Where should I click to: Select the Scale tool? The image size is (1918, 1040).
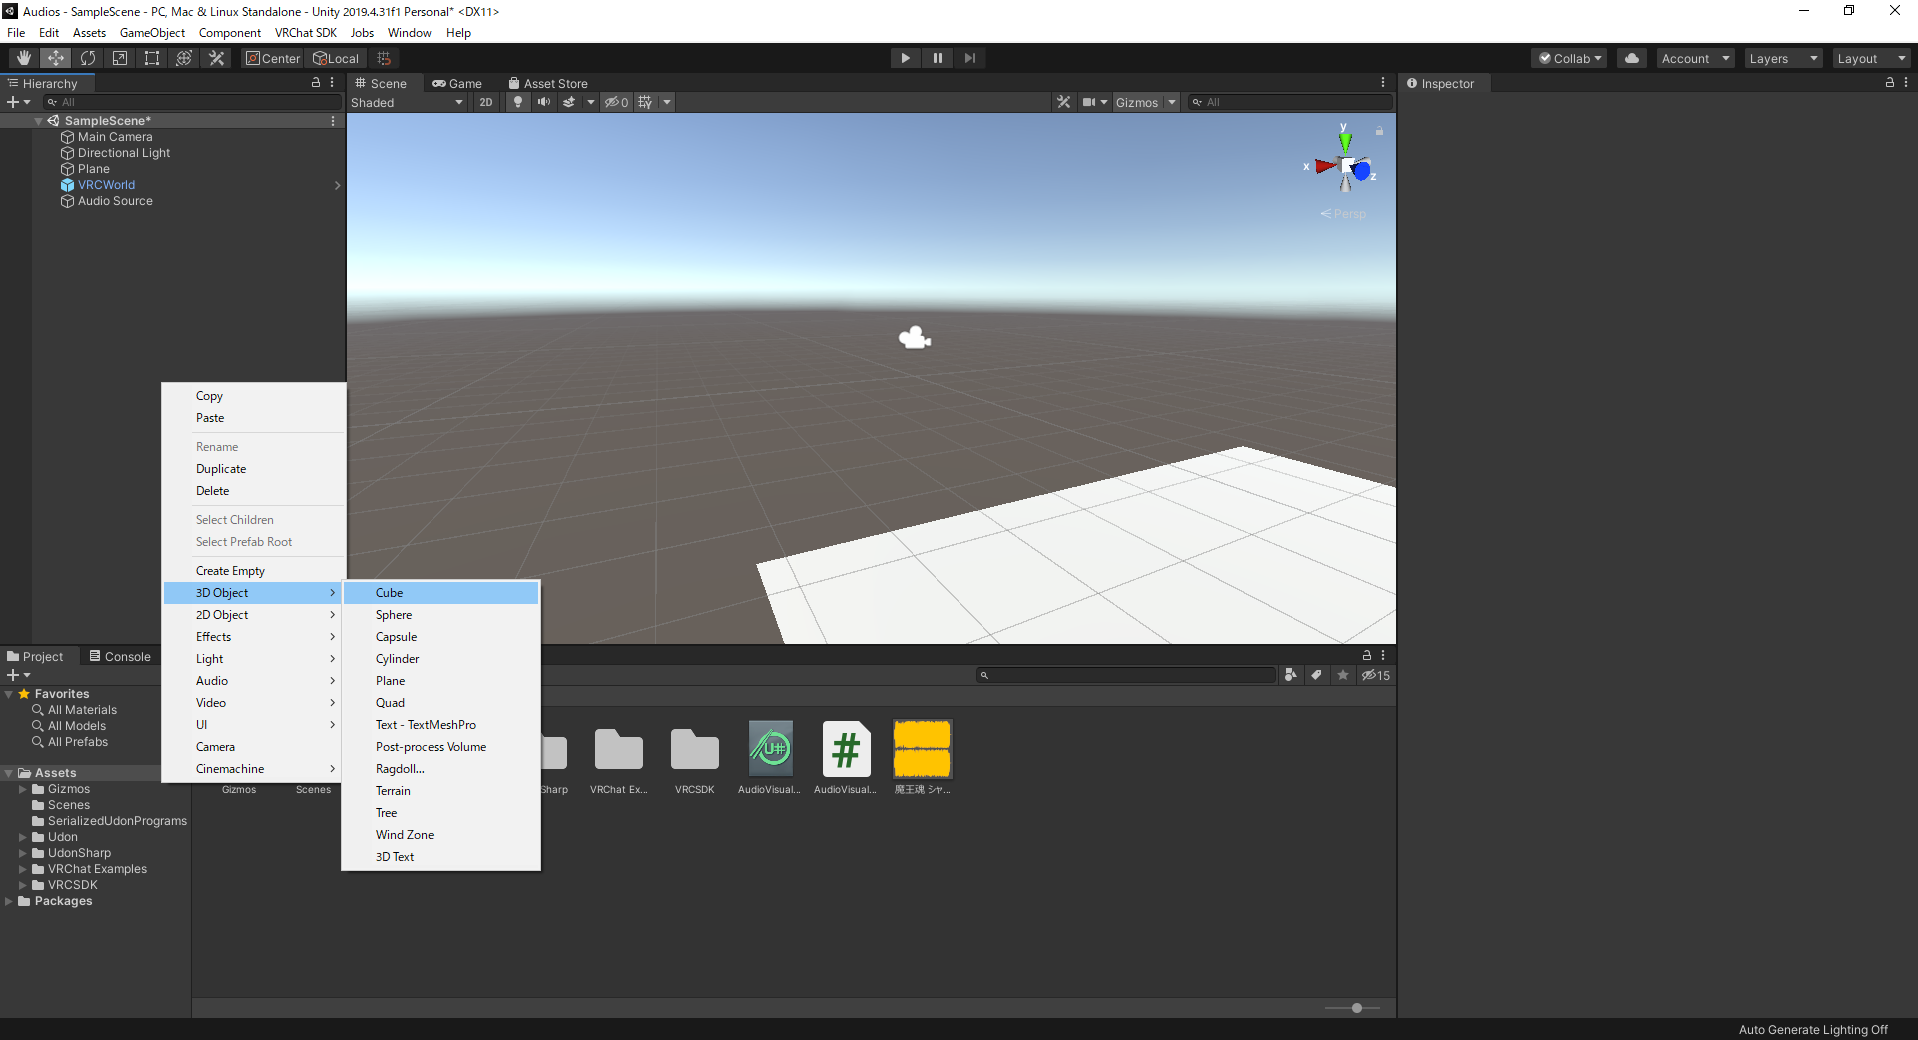pos(120,58)
